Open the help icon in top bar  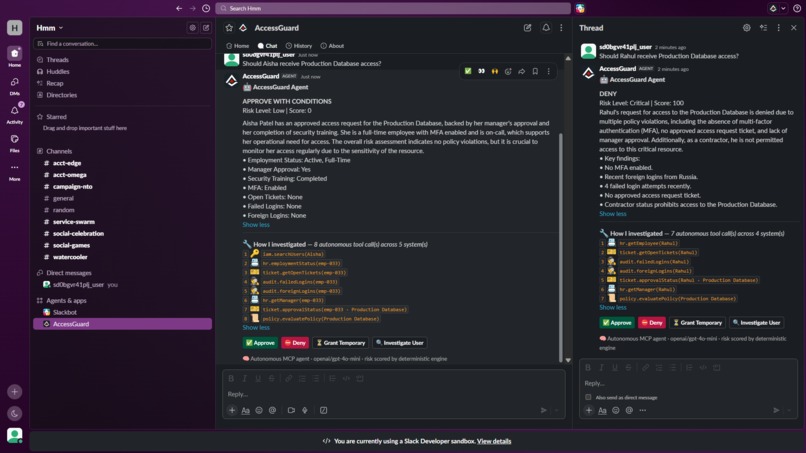(x=797, y=8)
